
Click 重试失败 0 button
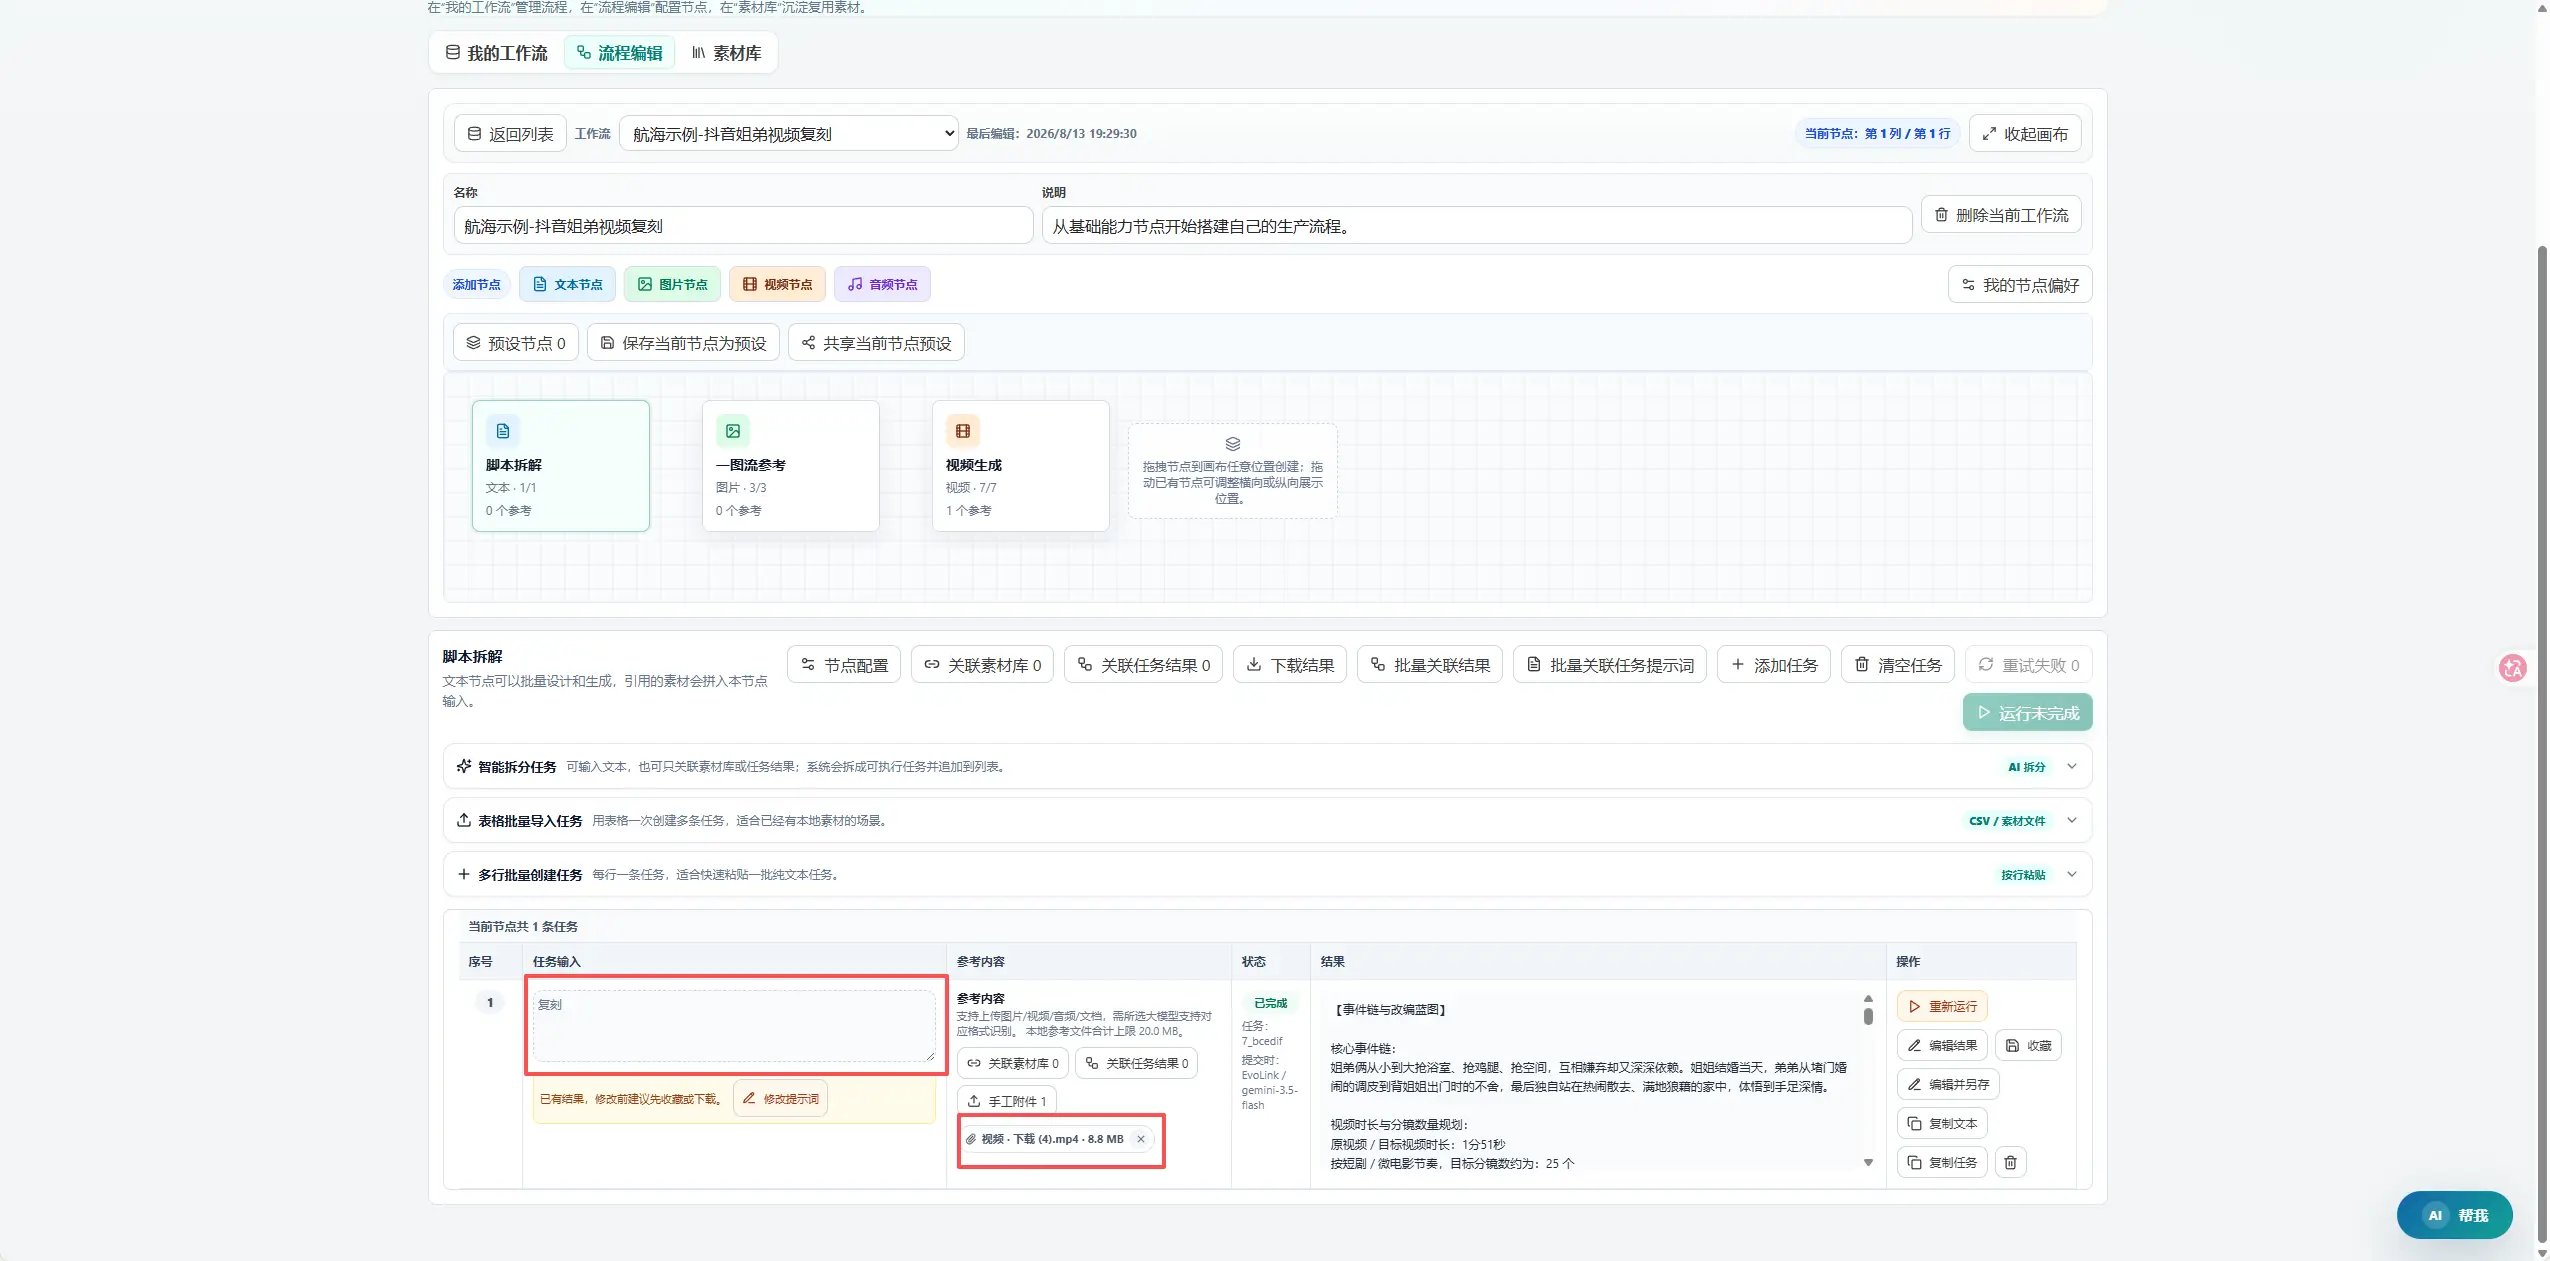(x=2029, y=665)
